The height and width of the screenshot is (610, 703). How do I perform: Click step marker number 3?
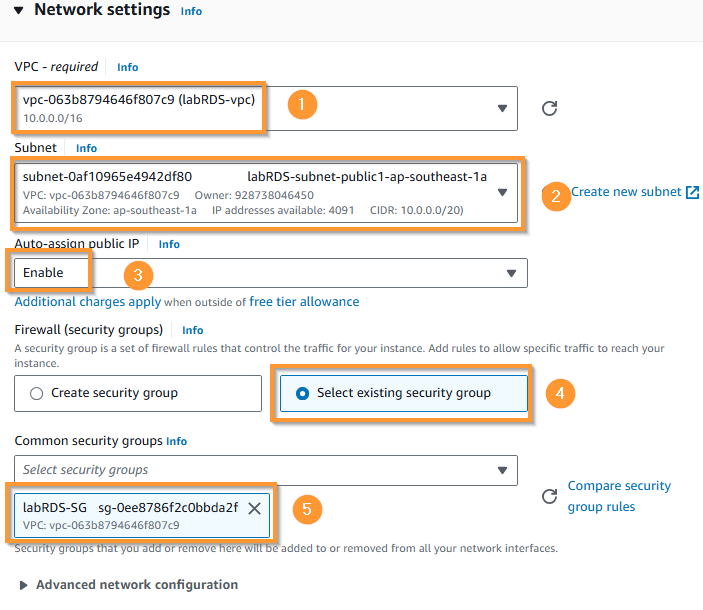(138, 273)
